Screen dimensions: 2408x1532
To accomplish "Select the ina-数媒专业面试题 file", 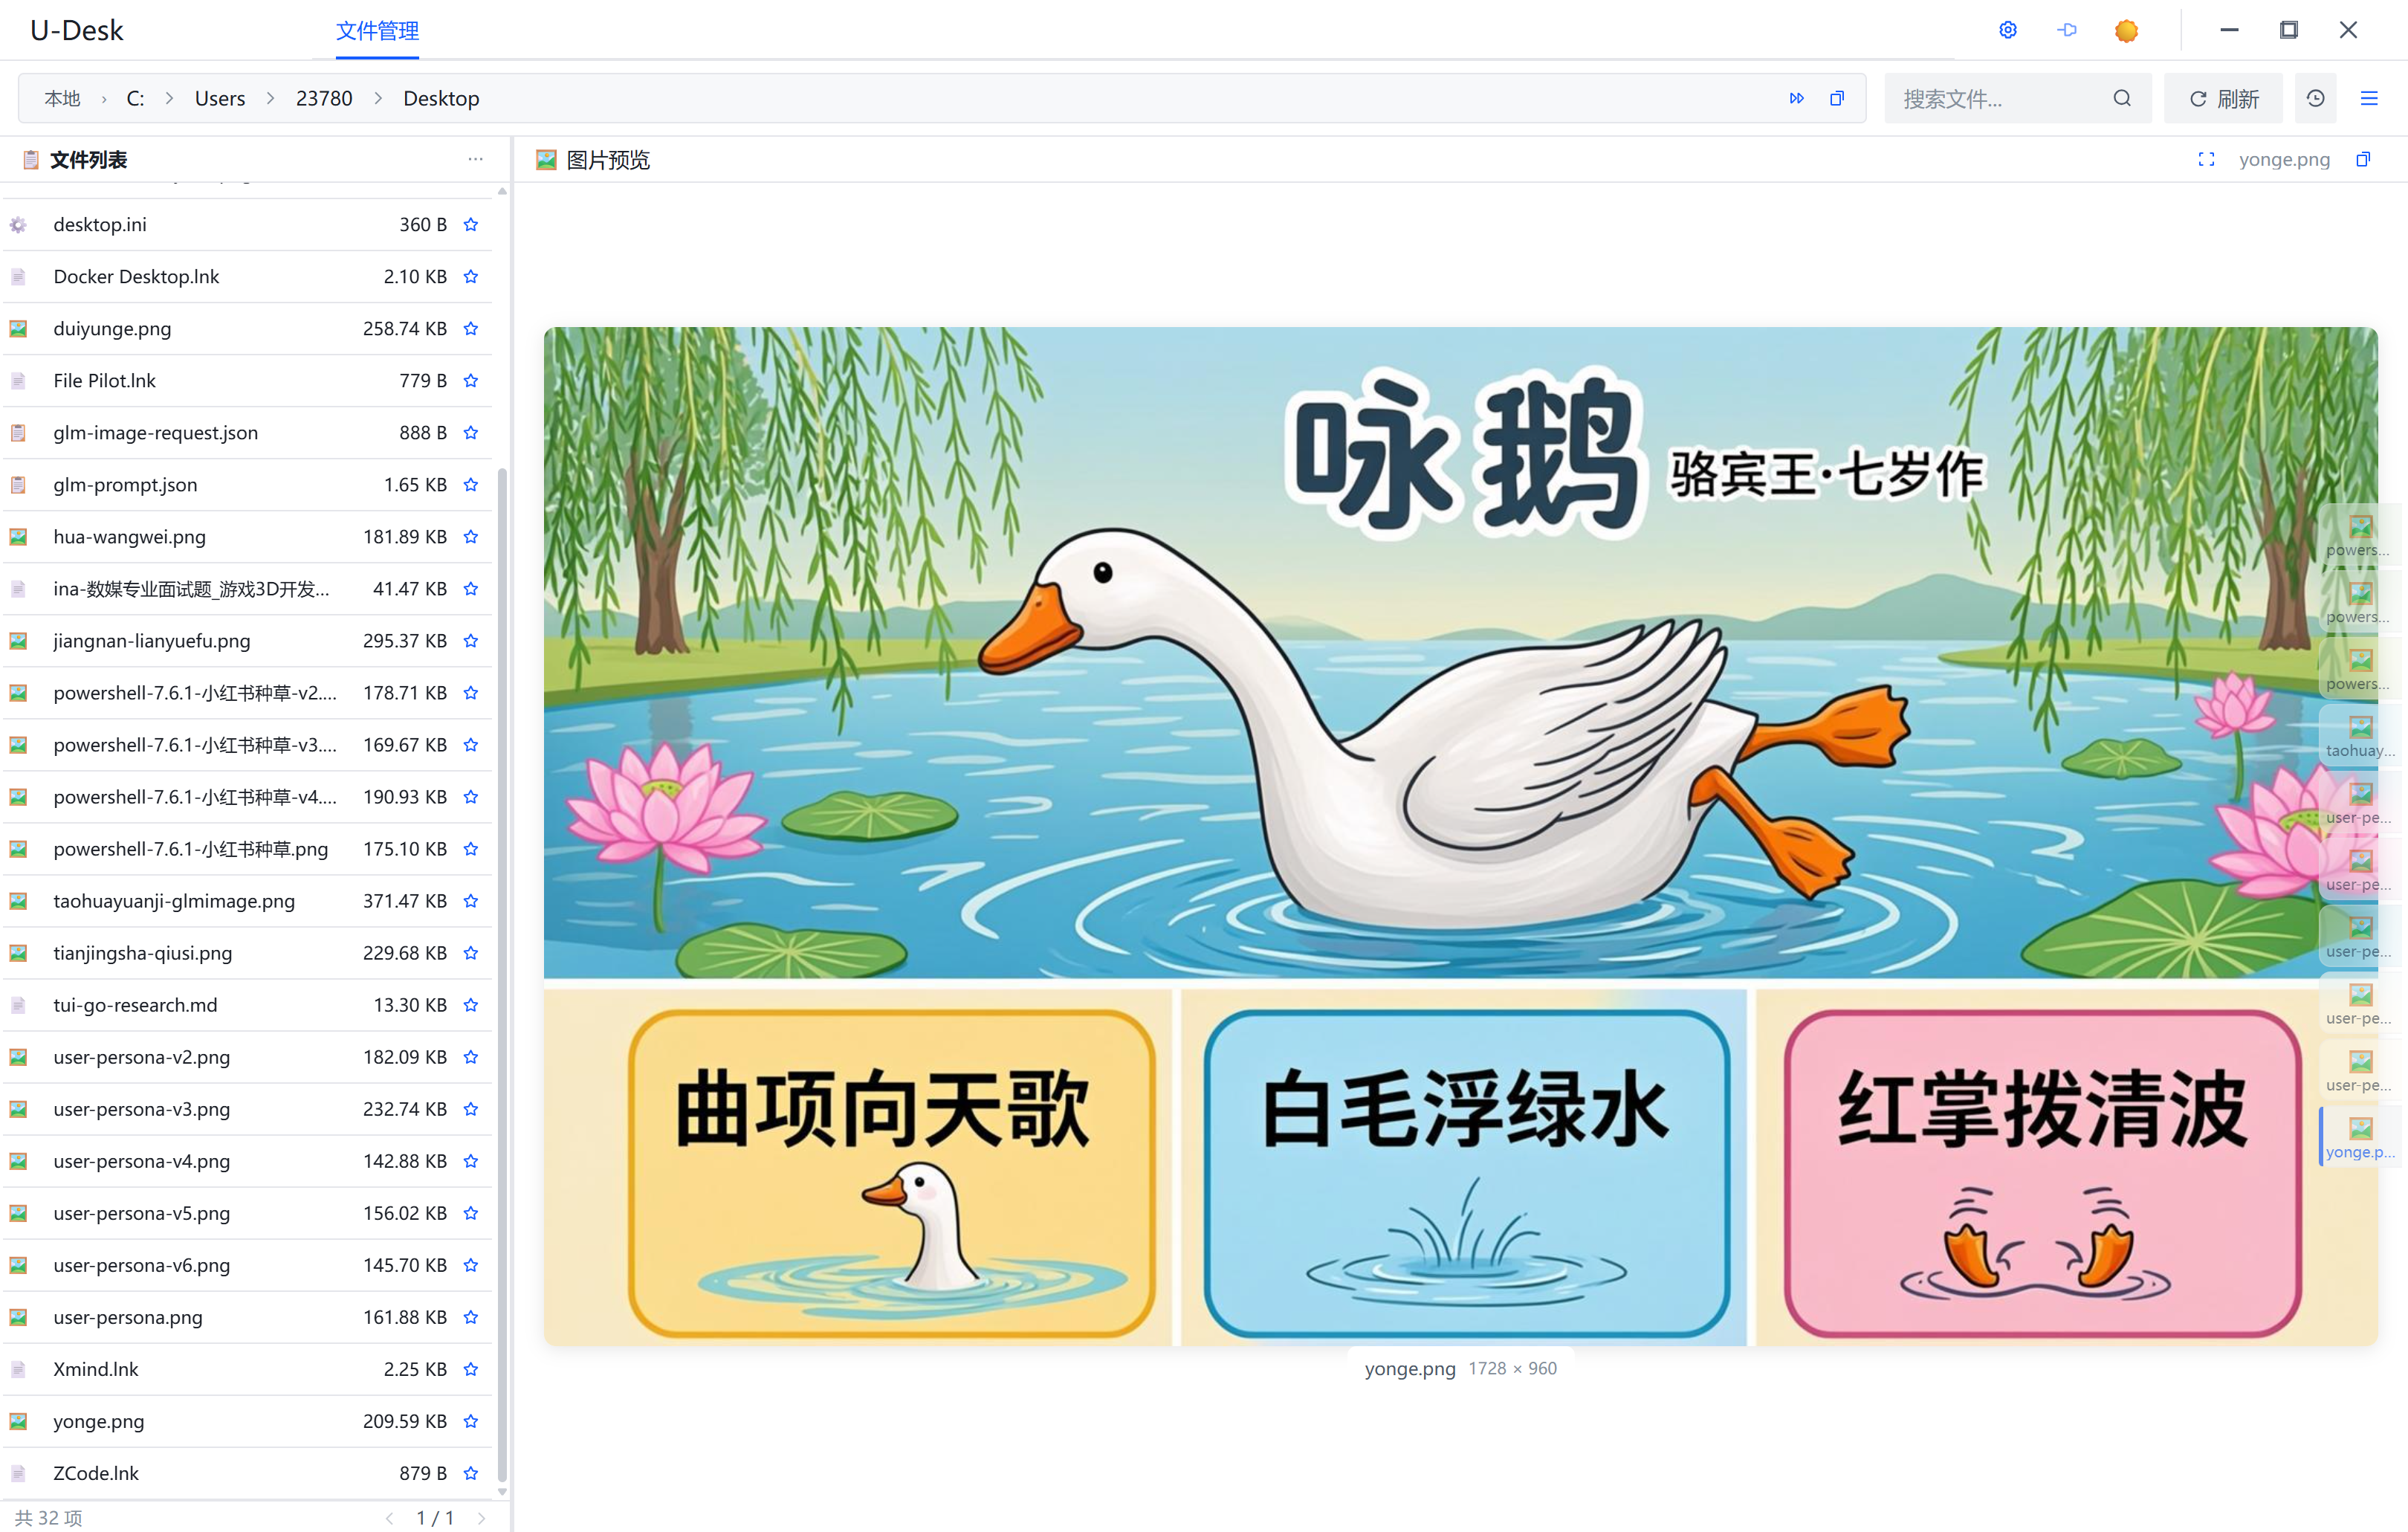I will coord(247,588).
